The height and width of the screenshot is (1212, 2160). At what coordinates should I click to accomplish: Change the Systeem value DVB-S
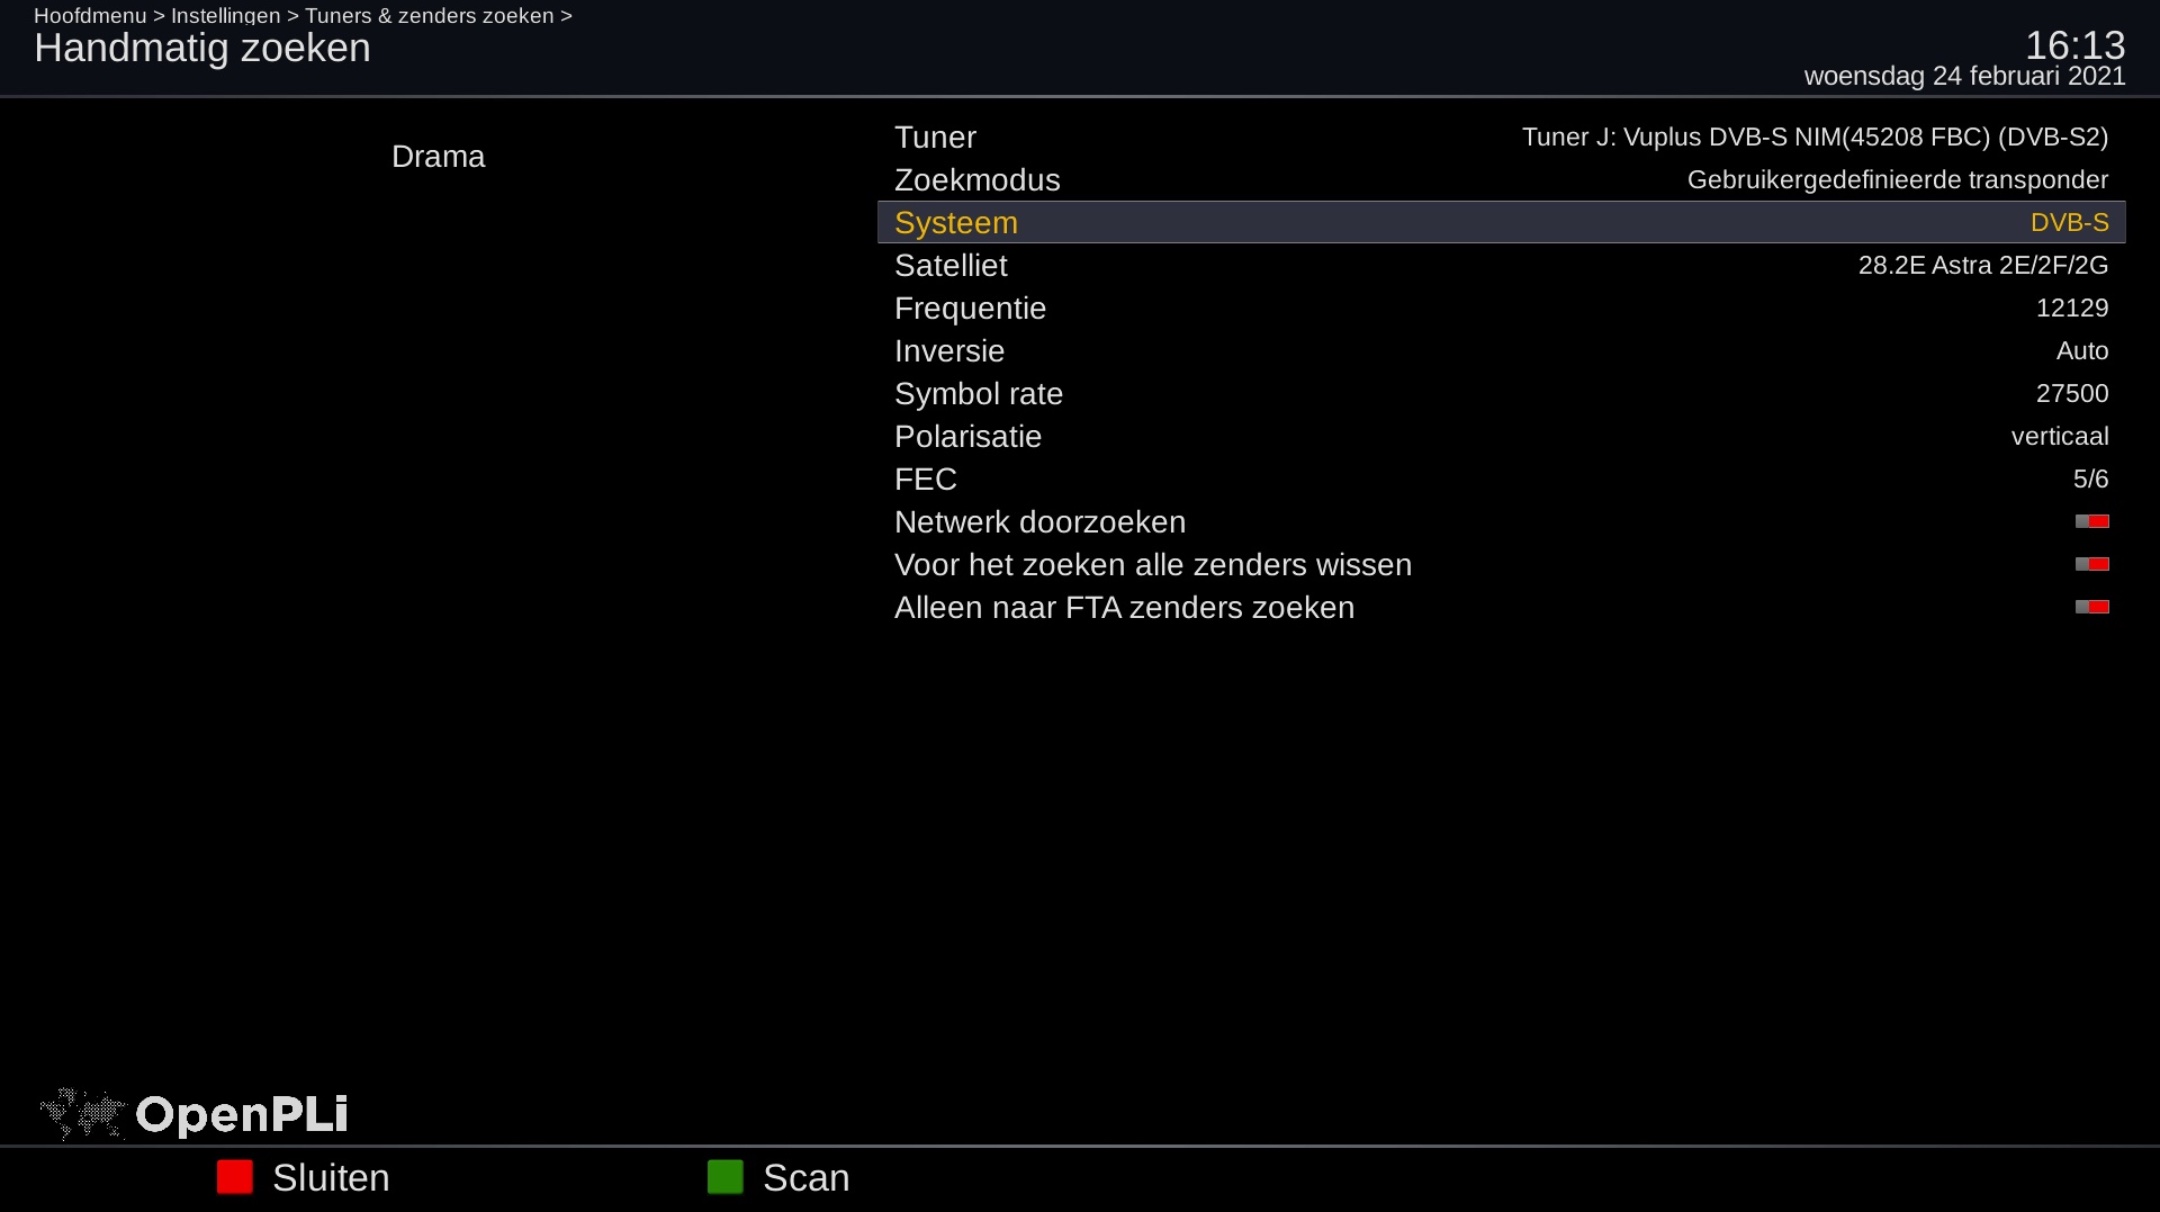click(x=2069, y=223)
